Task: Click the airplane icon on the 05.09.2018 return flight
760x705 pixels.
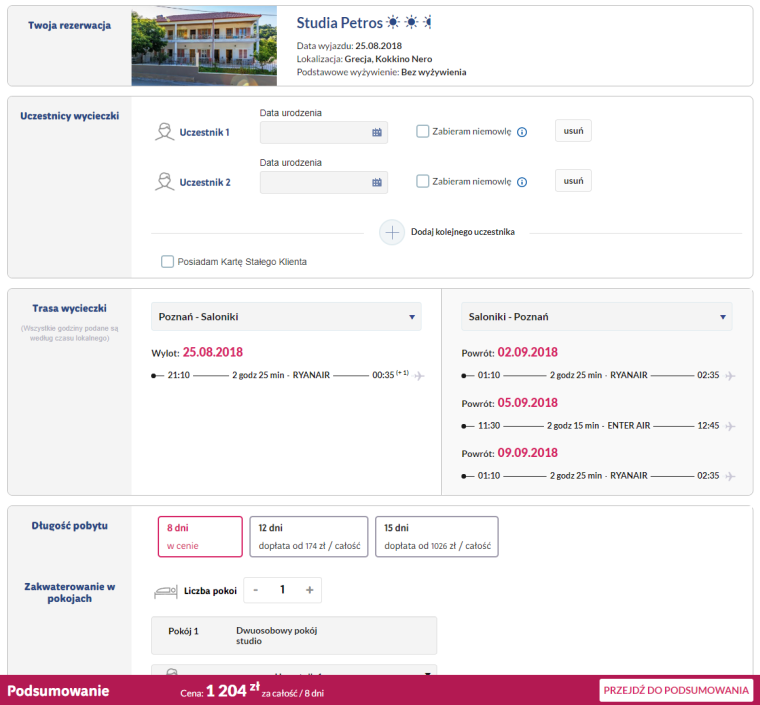Action: tap(731, 426)
